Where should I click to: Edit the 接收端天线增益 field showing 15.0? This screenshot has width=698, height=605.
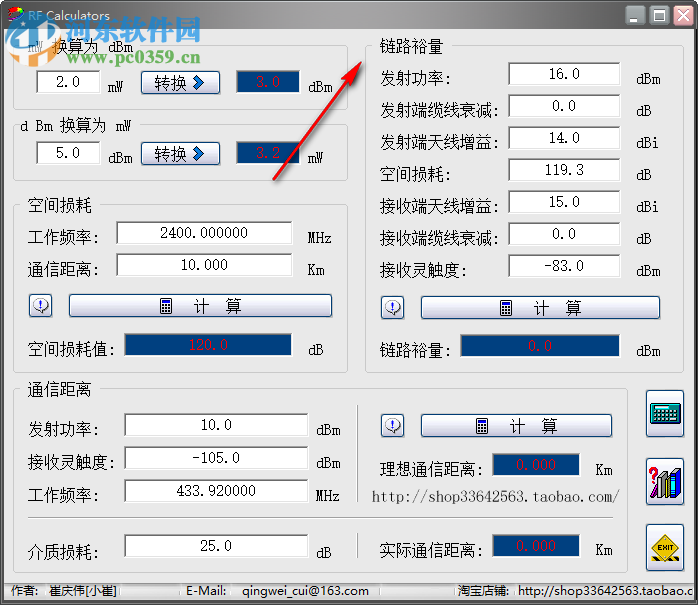click(x=564, y=202)
